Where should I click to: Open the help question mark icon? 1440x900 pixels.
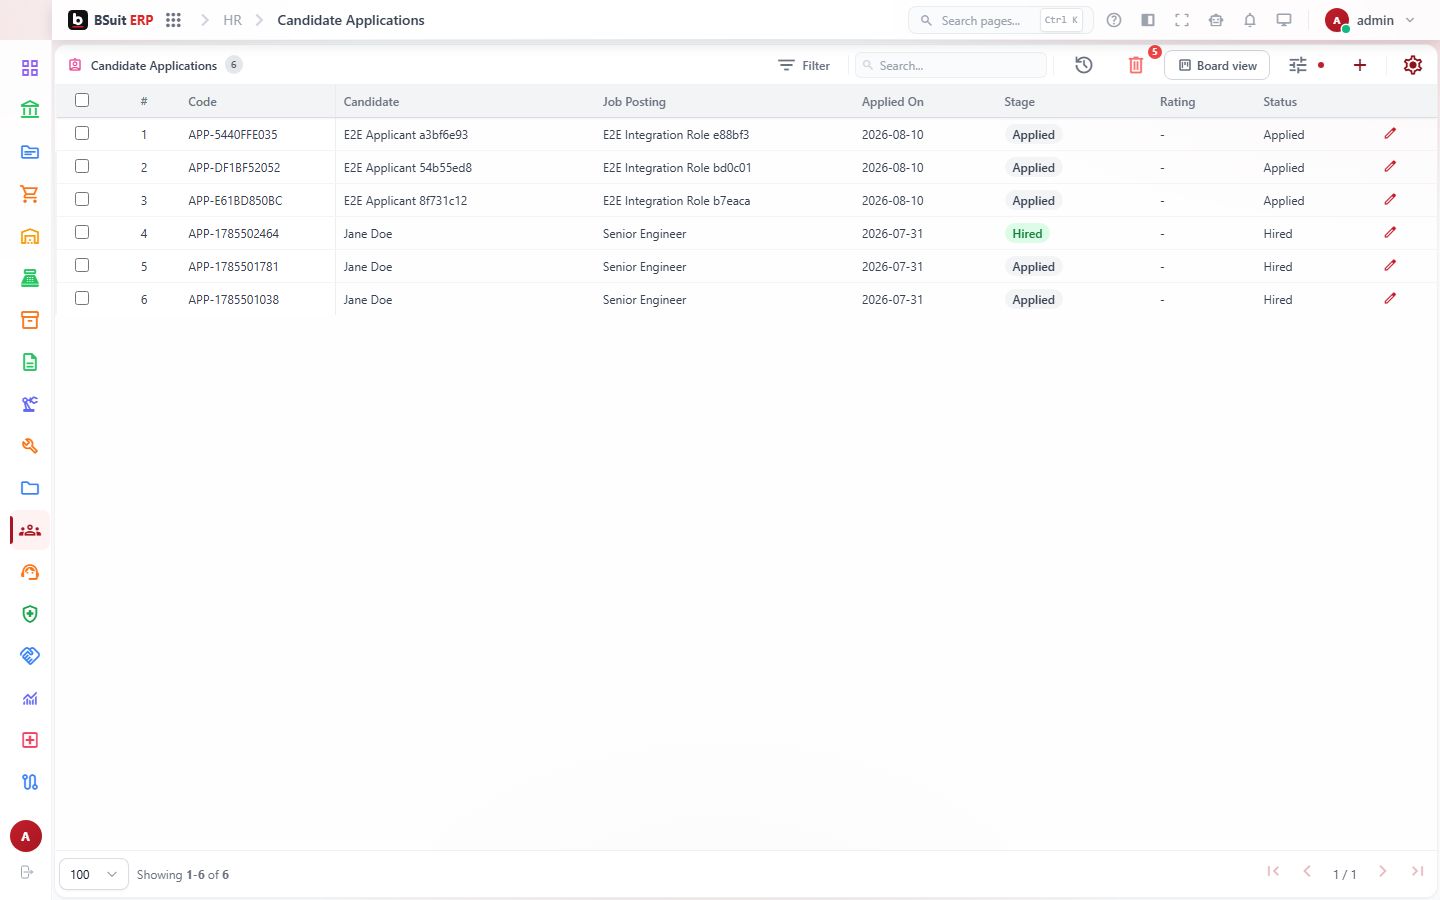(1114, 20)
